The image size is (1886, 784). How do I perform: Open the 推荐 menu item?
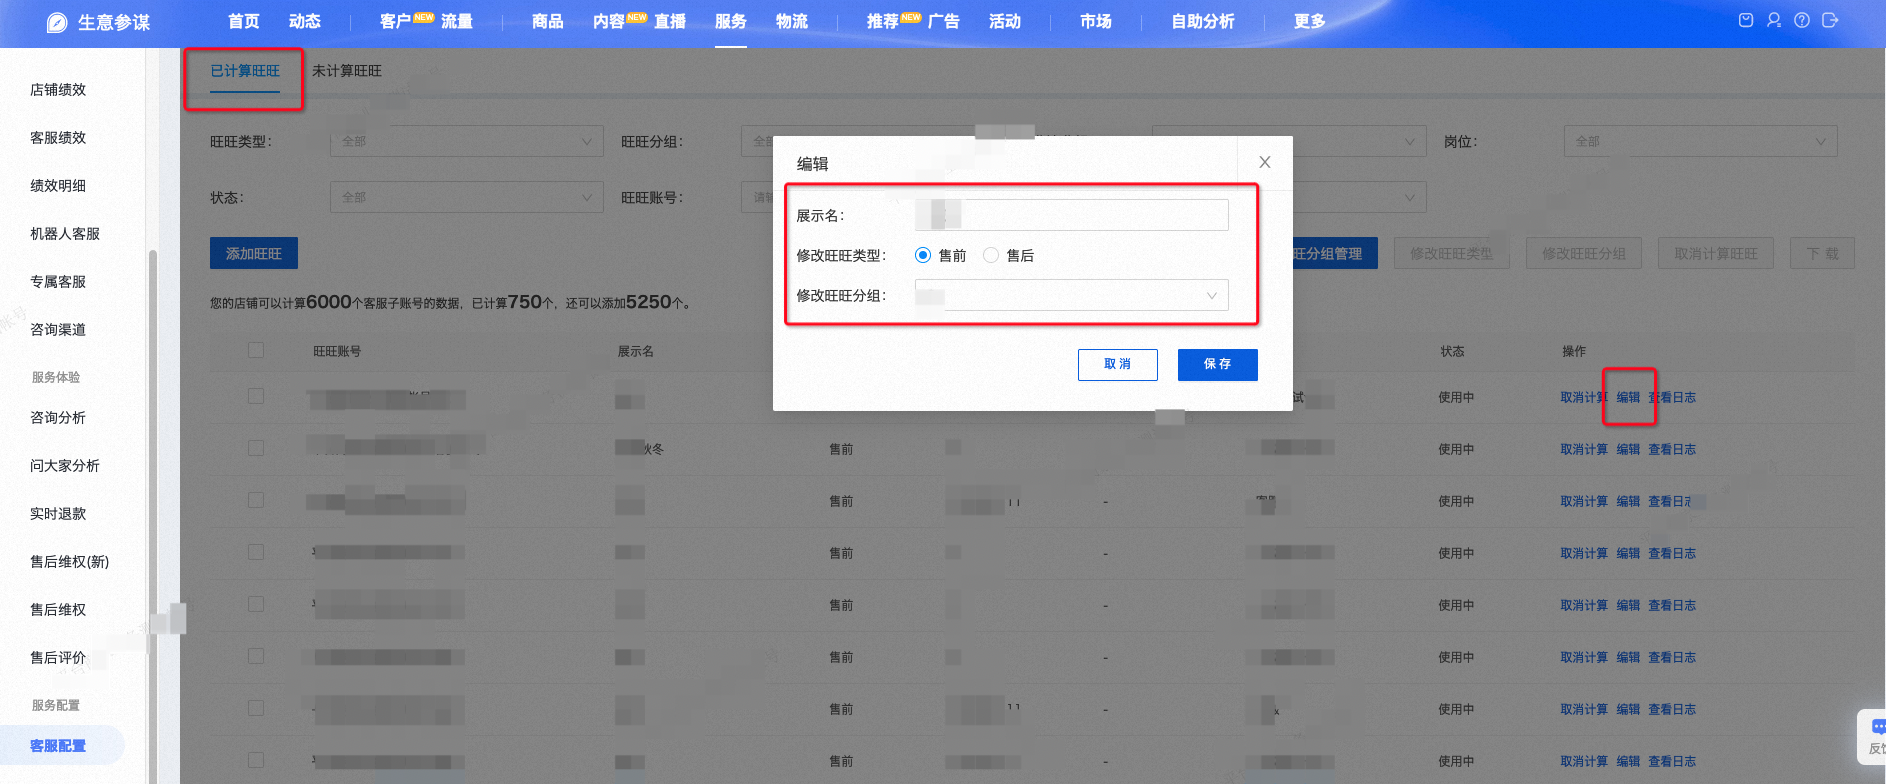tap(883, 21)
